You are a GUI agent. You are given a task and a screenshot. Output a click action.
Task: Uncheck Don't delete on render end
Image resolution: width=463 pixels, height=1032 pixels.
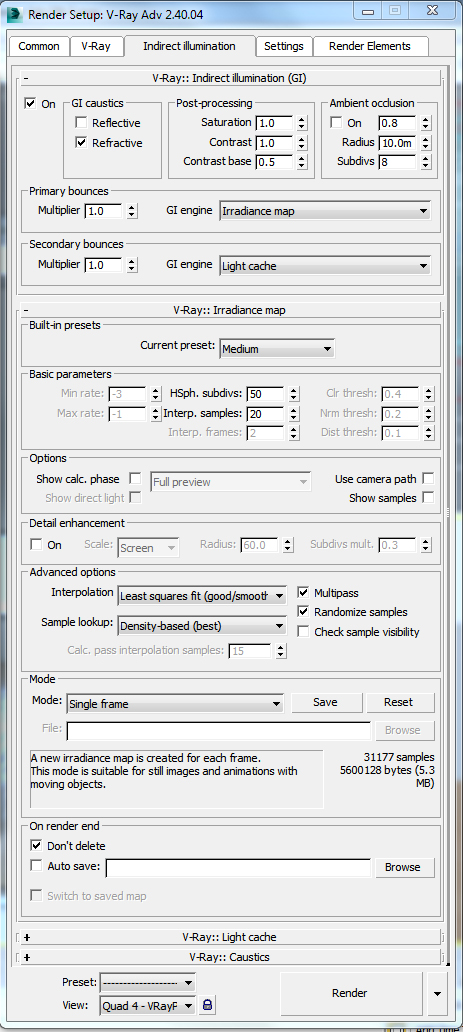tap(36, 846)
